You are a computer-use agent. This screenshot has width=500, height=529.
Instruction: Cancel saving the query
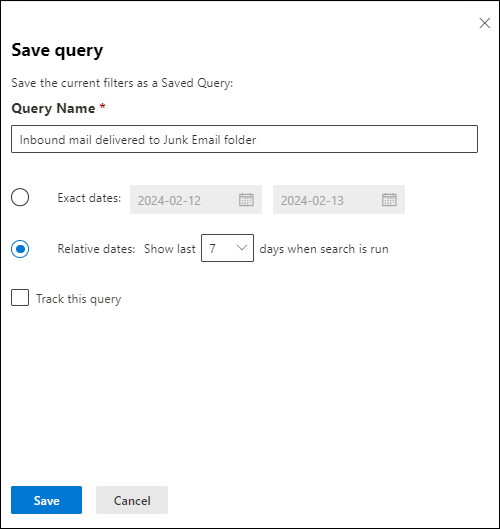132,500
